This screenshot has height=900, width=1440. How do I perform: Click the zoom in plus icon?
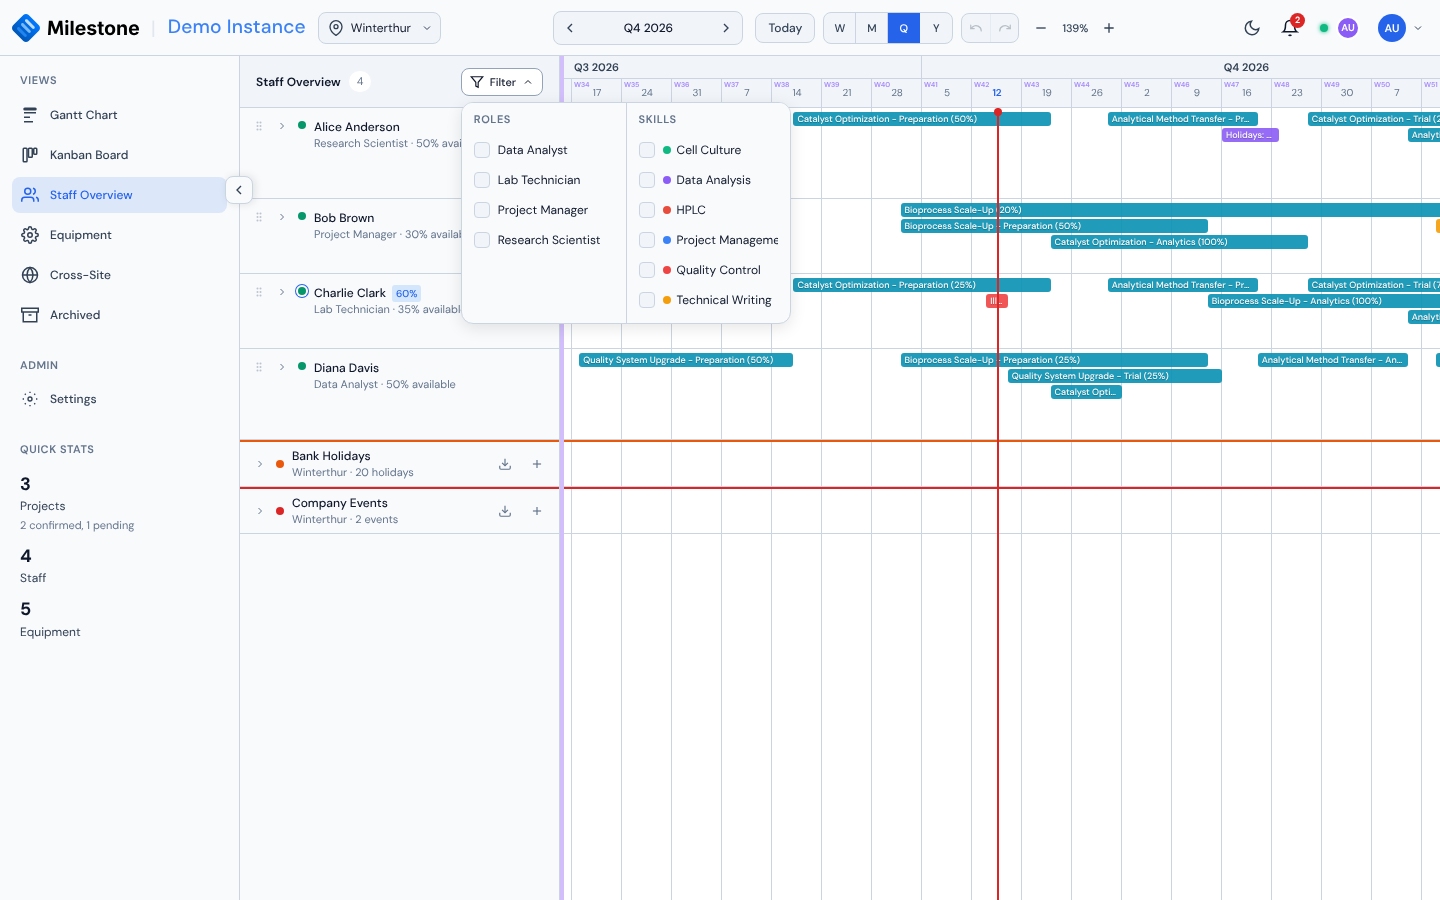pyautogui.click(x=1109, y=28)
